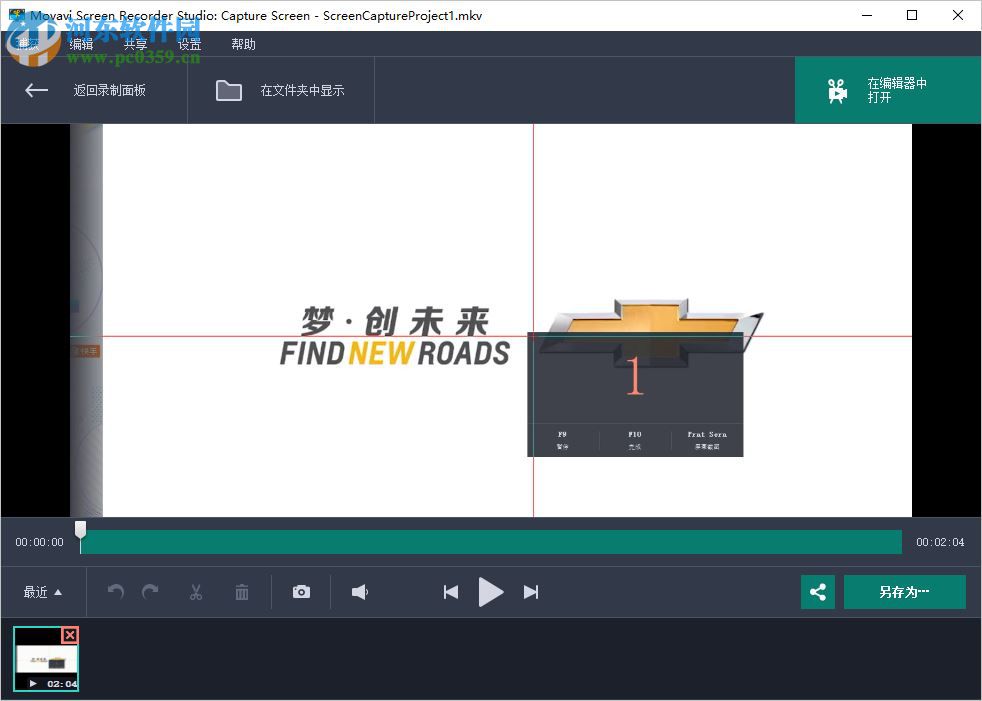This screenshot has height=701, width=982.
Task: Redo the last action
Action: [150, 592]
